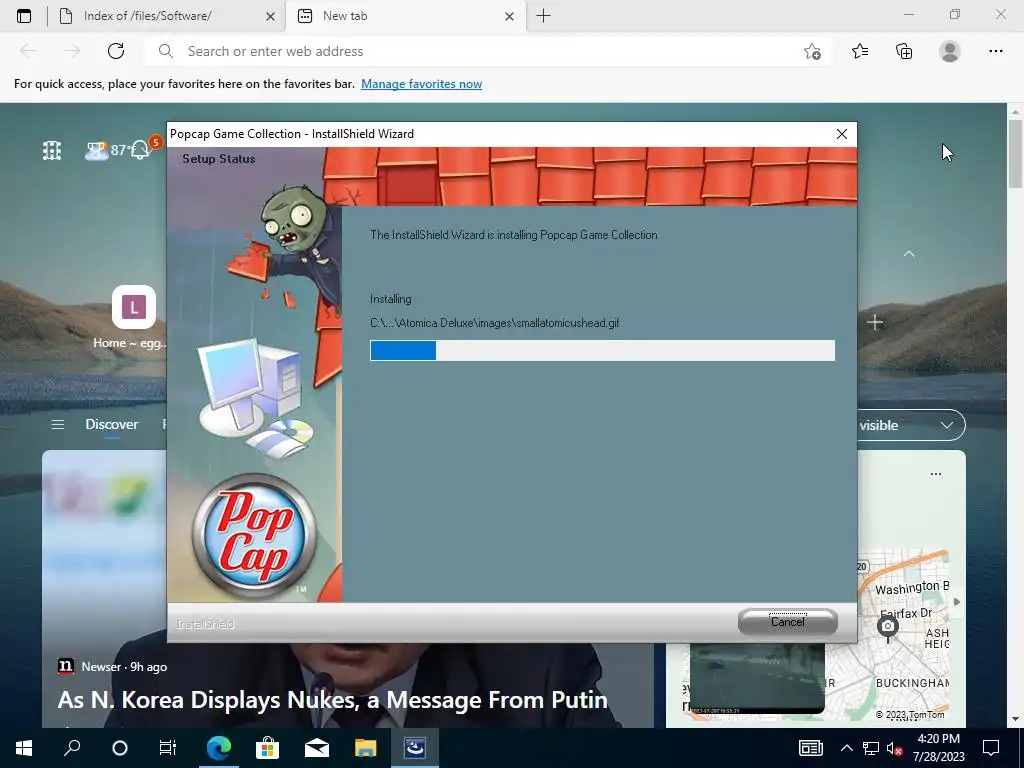This screenshot has height=768, width=1024.
Task: Select the Discover feed tab
Action: point(112,424)
